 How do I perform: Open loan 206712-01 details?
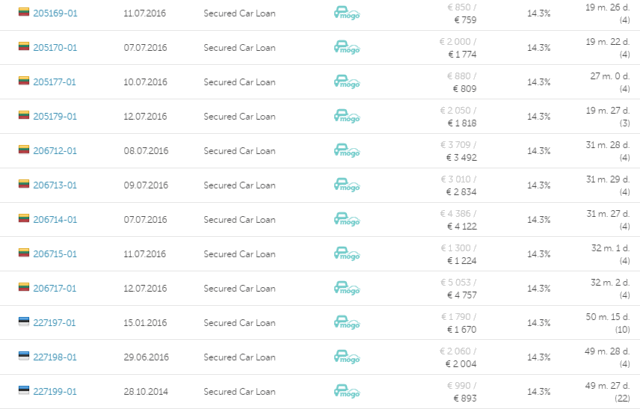[x=55, y=151]
